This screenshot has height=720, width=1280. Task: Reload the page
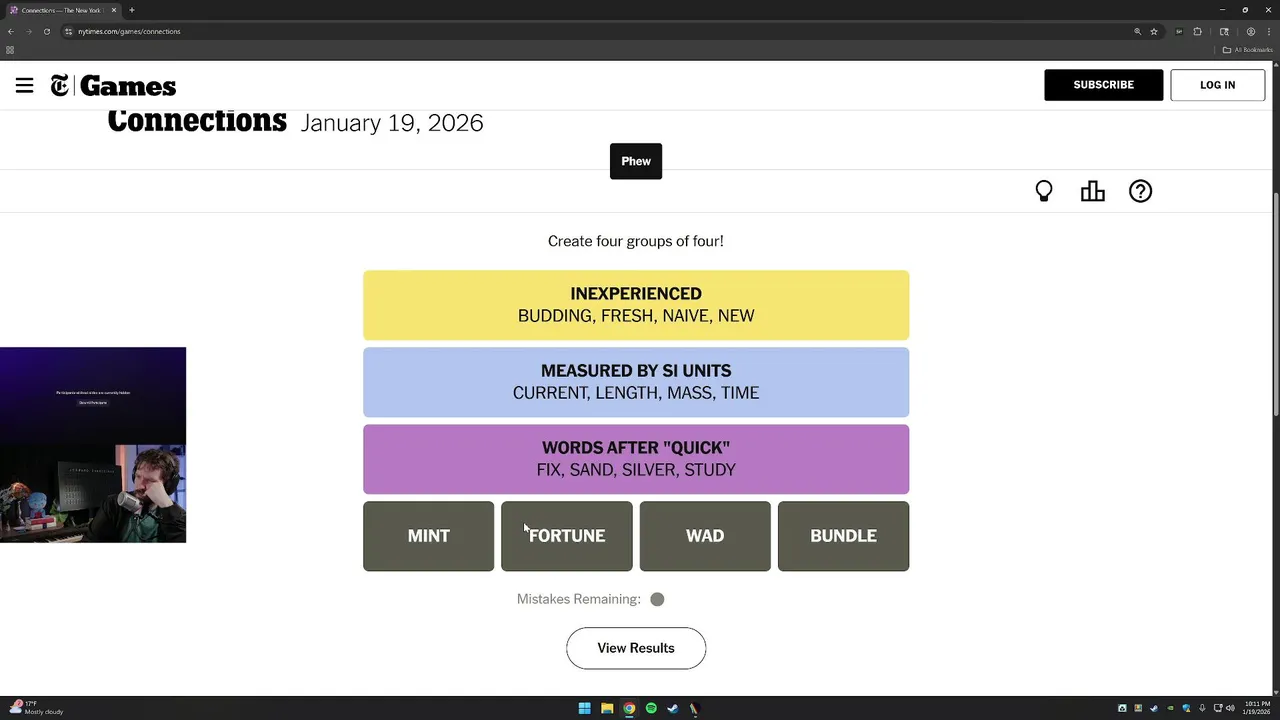(x=46, y=31)
